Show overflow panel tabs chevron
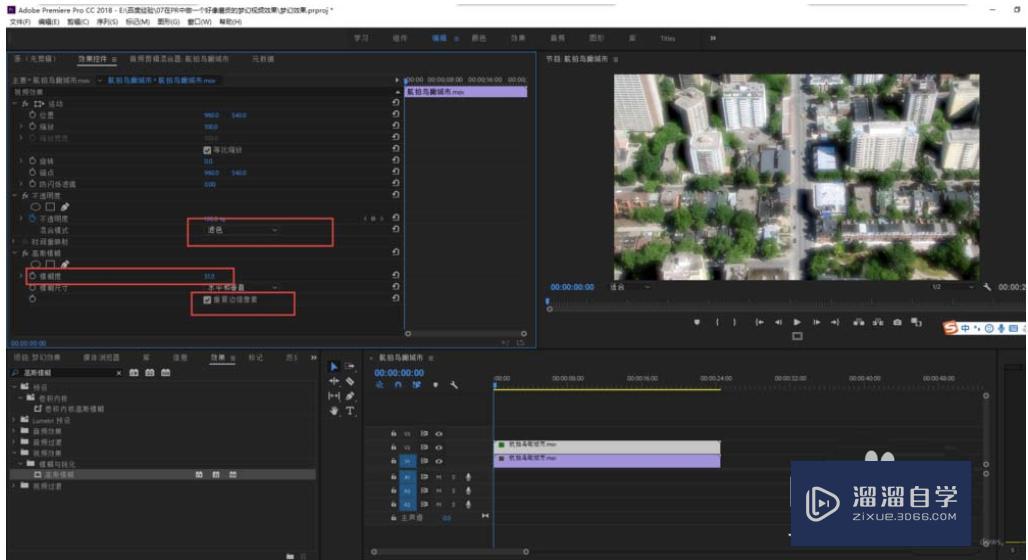 pos(313,357)
